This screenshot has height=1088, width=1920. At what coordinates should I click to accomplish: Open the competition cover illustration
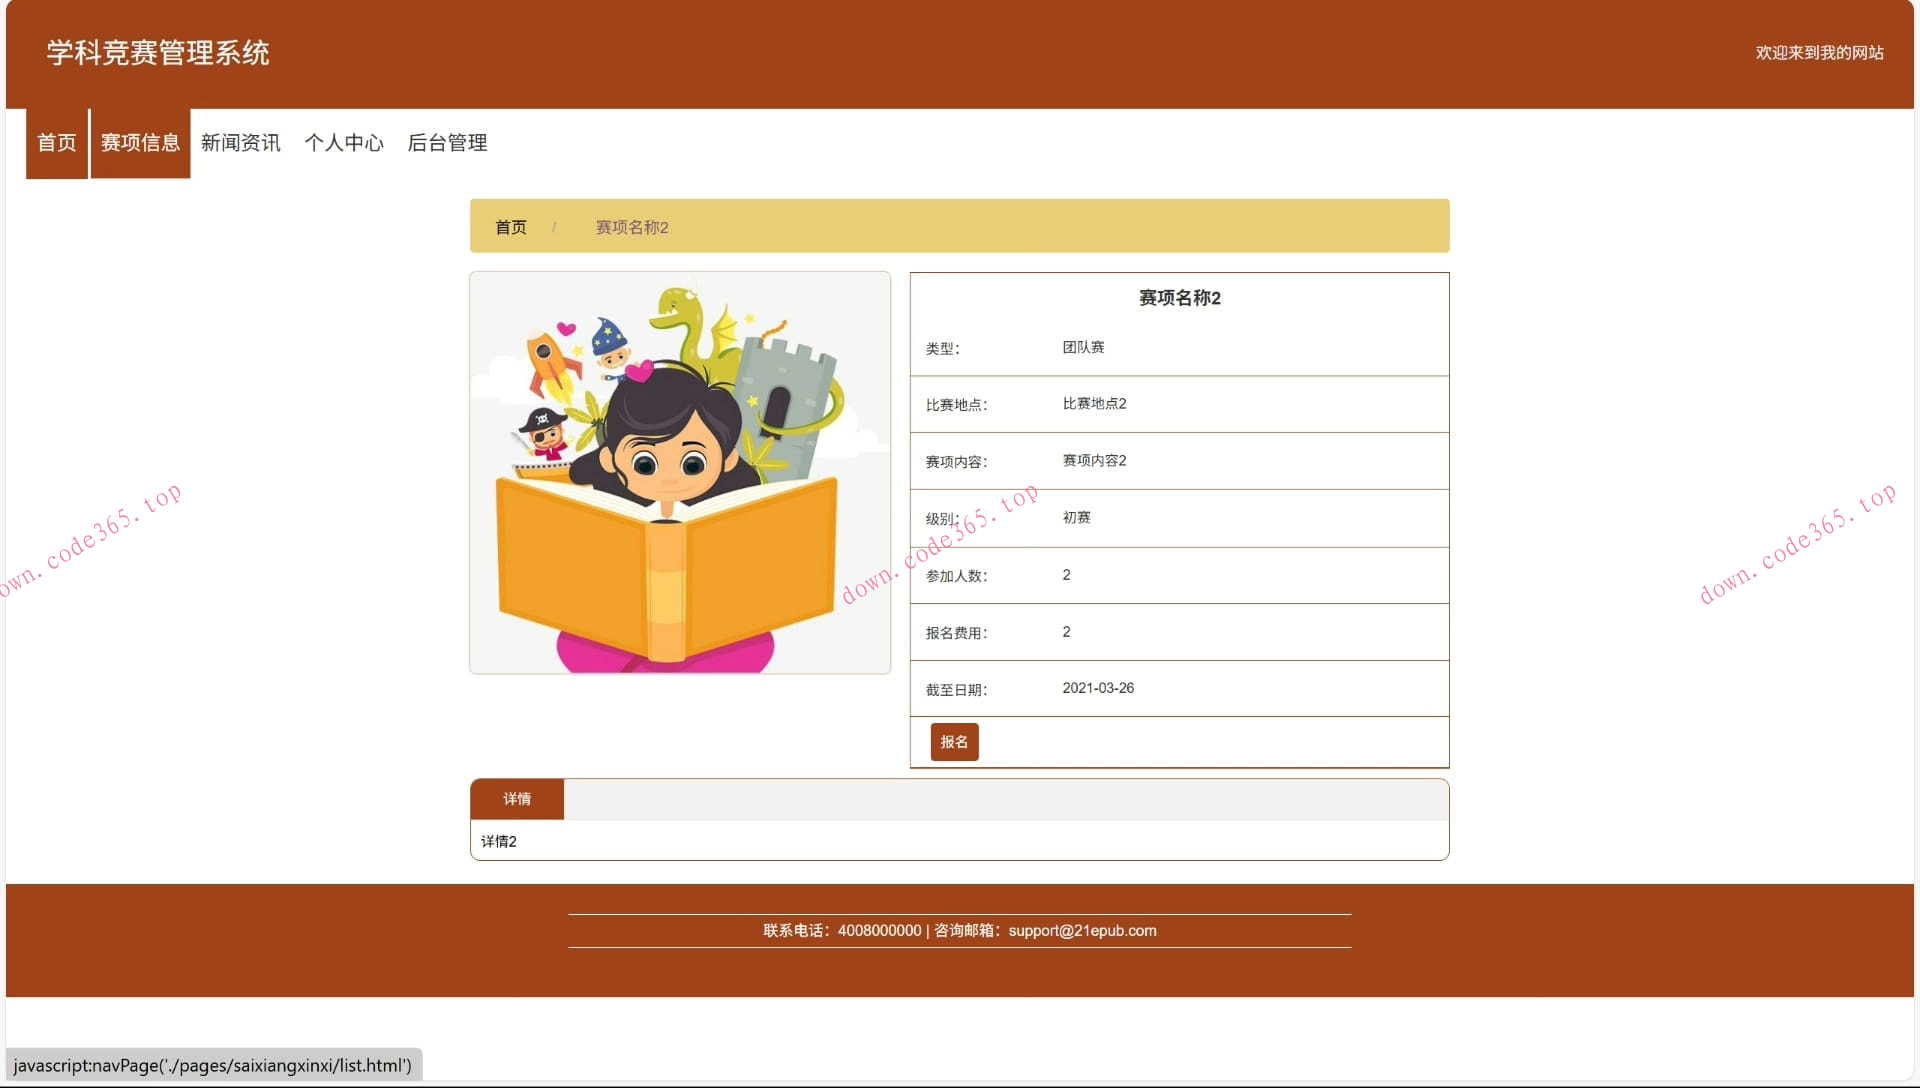tap(679, 473)
